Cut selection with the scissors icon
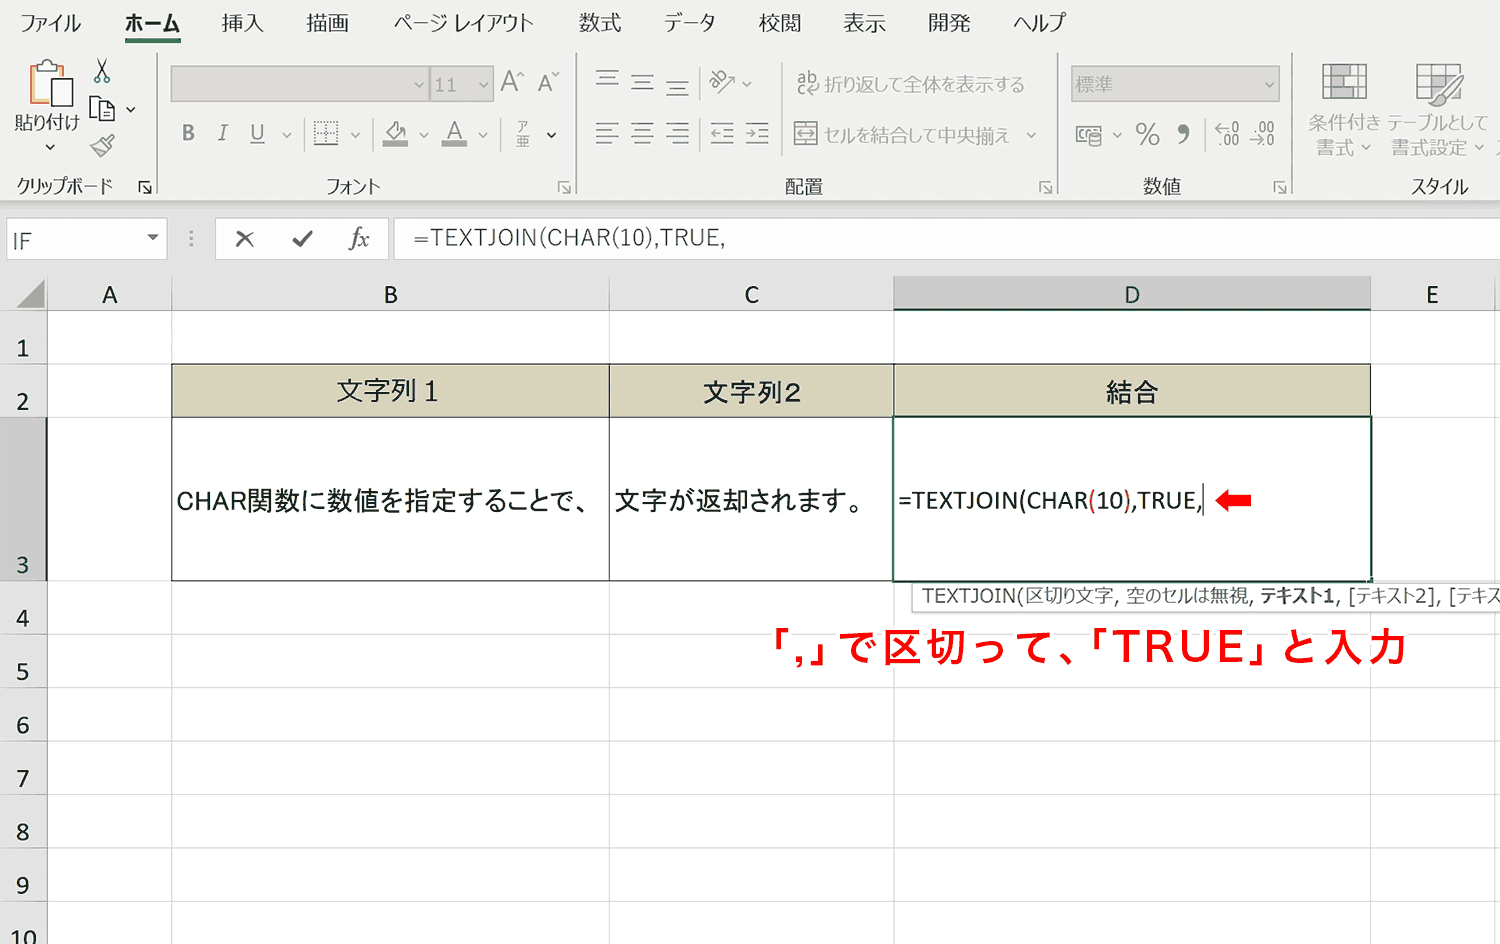This screenshot has height=944, width=1500. pos(102,71)
